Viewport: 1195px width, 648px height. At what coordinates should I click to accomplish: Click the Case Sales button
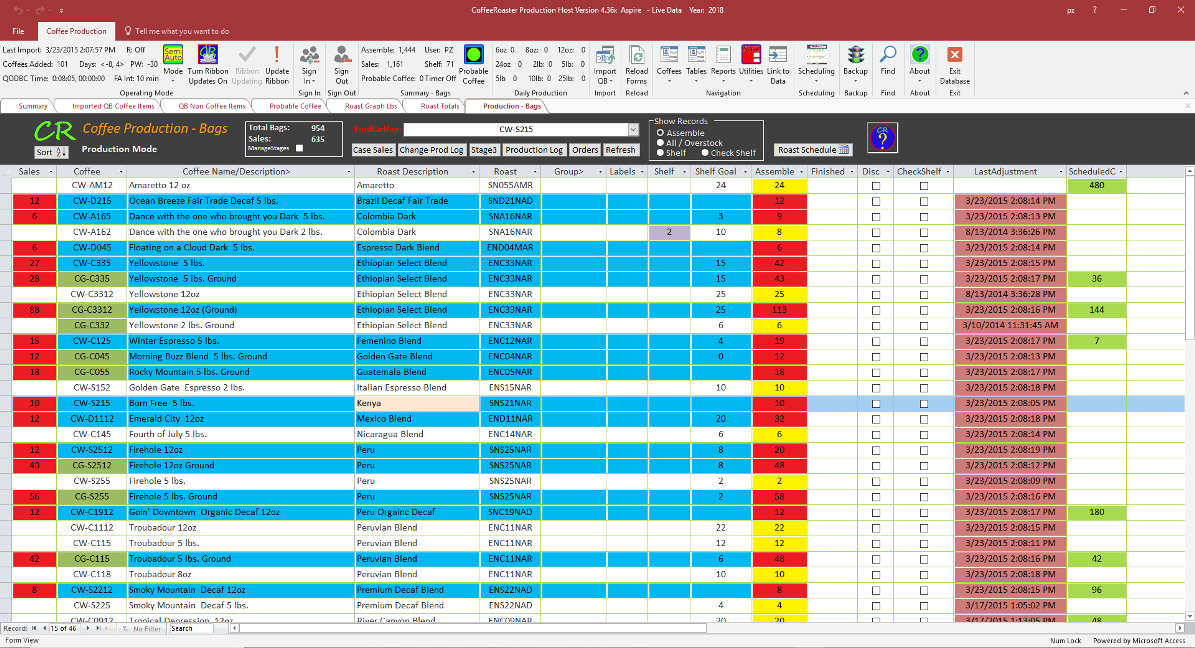[x=373, y=150]
